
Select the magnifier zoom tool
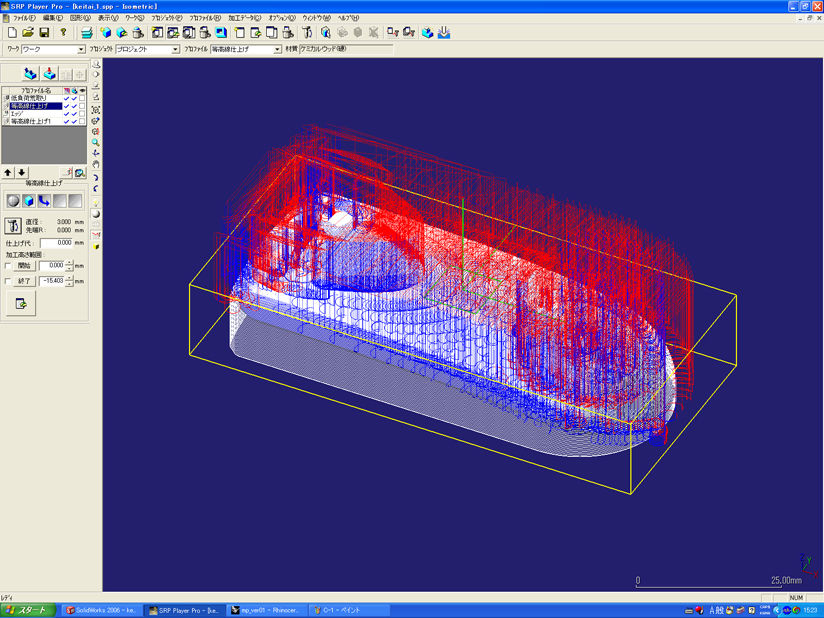tap(95, 142)
